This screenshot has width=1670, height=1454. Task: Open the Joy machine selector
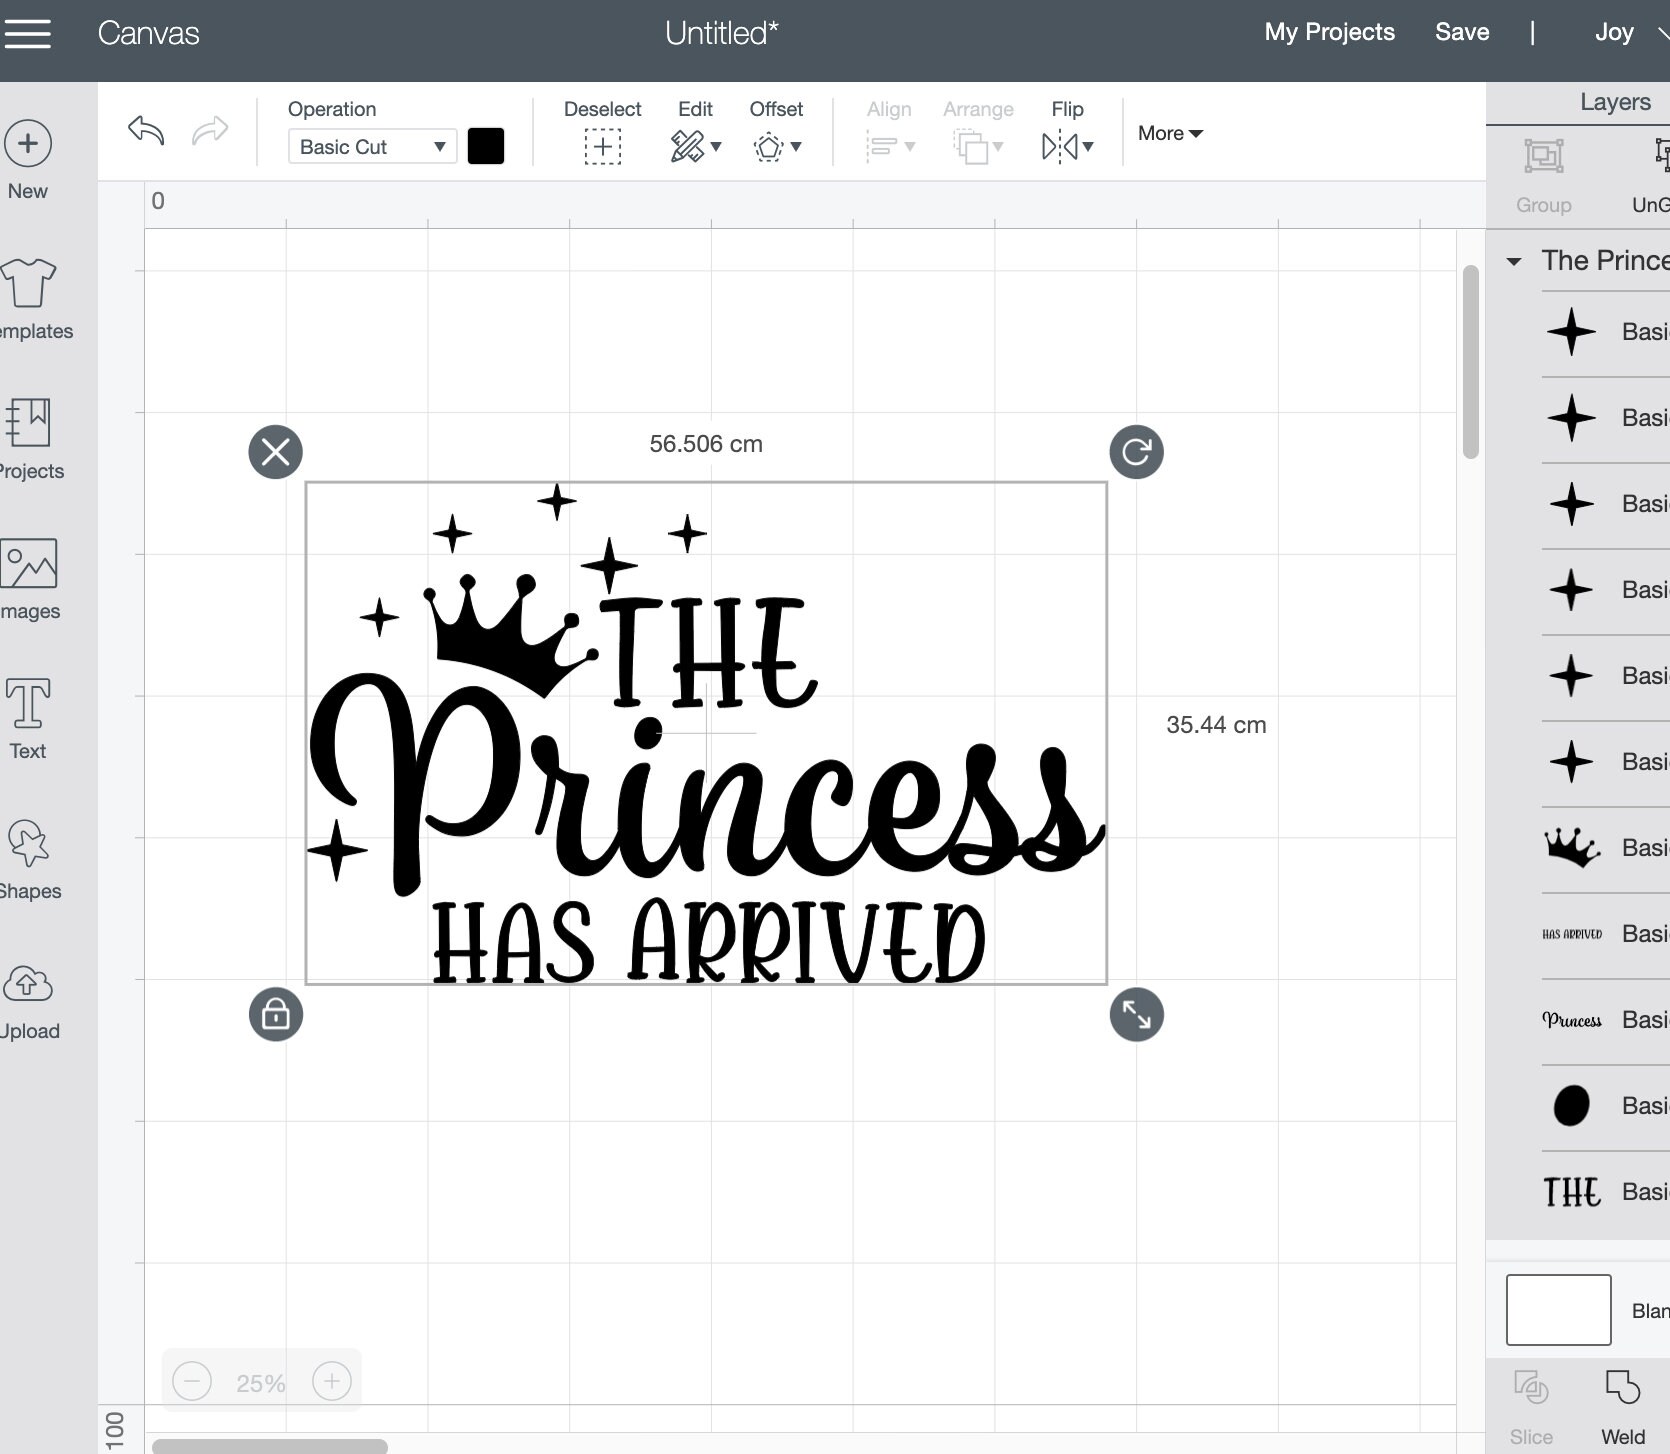point(1630,32)
